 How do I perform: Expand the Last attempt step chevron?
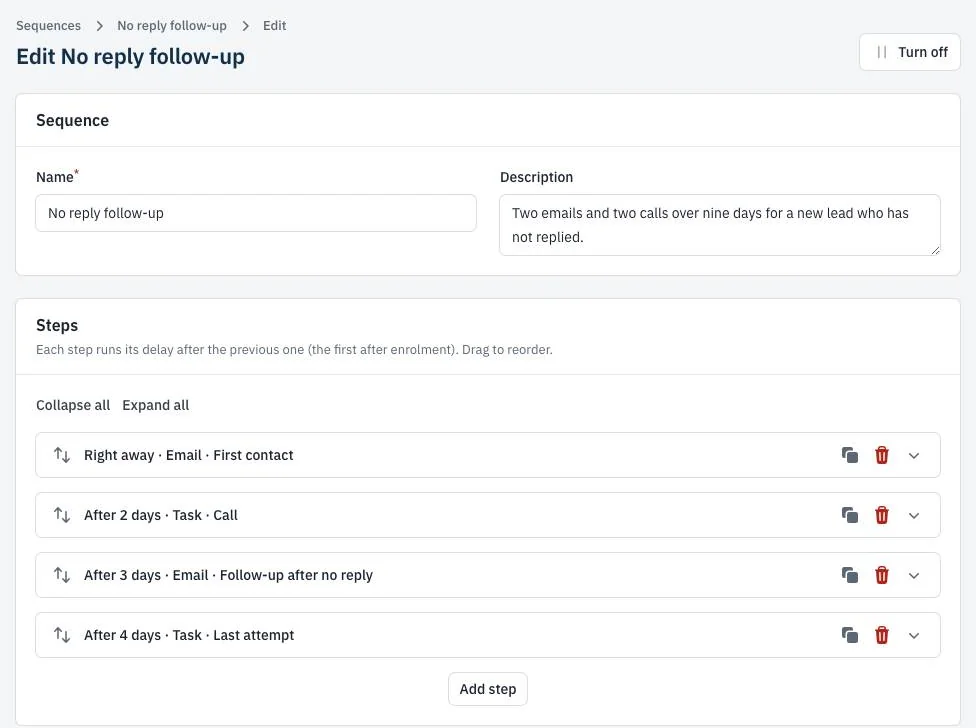[x=914, y=635]
